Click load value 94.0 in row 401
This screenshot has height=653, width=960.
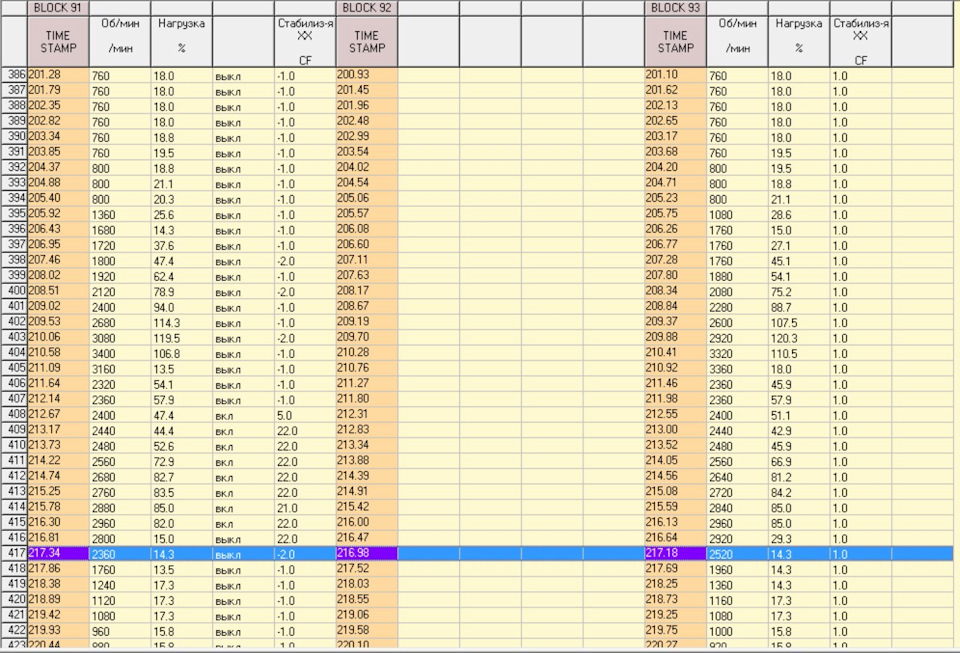[181, 308]
